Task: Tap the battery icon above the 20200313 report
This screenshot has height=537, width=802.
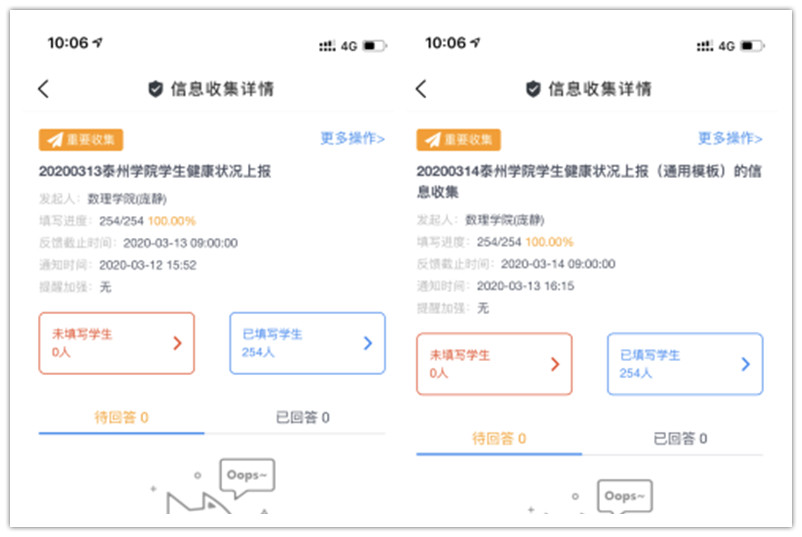Action: 375,46
